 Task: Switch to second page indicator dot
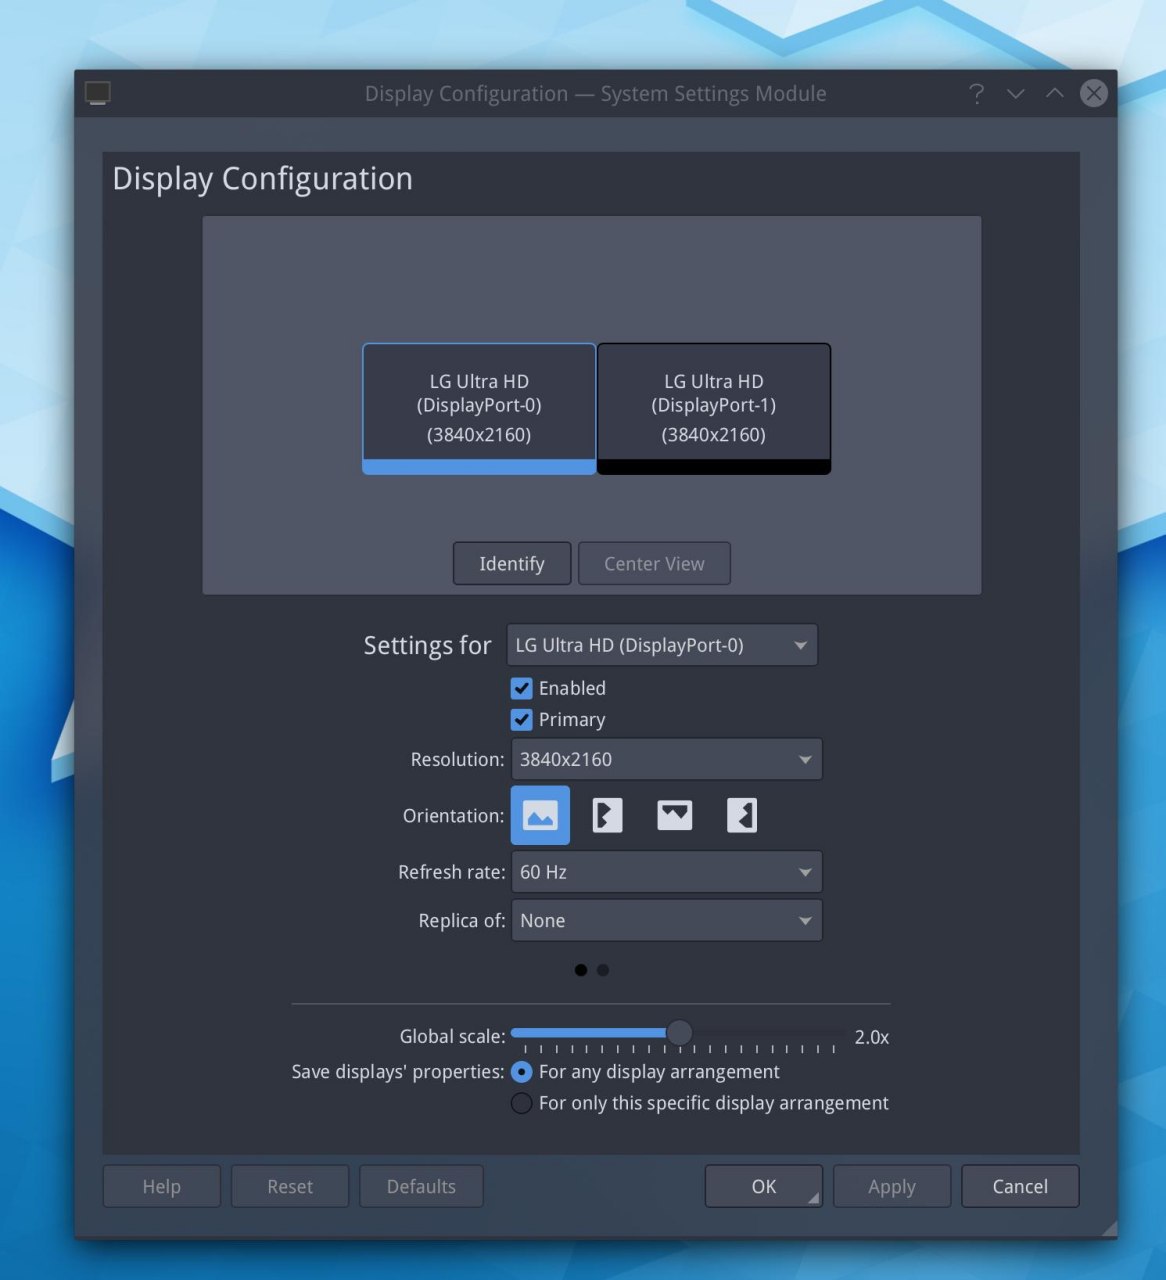[603, 970]
